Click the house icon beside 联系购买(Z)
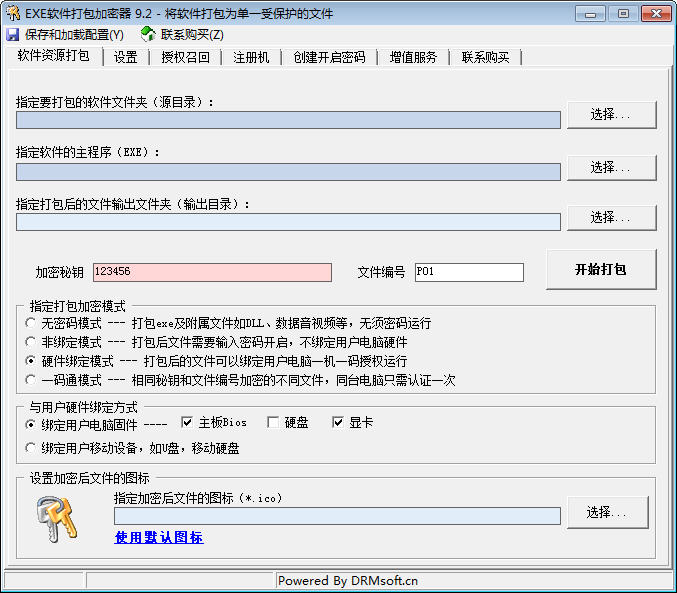 pos(148,34)
